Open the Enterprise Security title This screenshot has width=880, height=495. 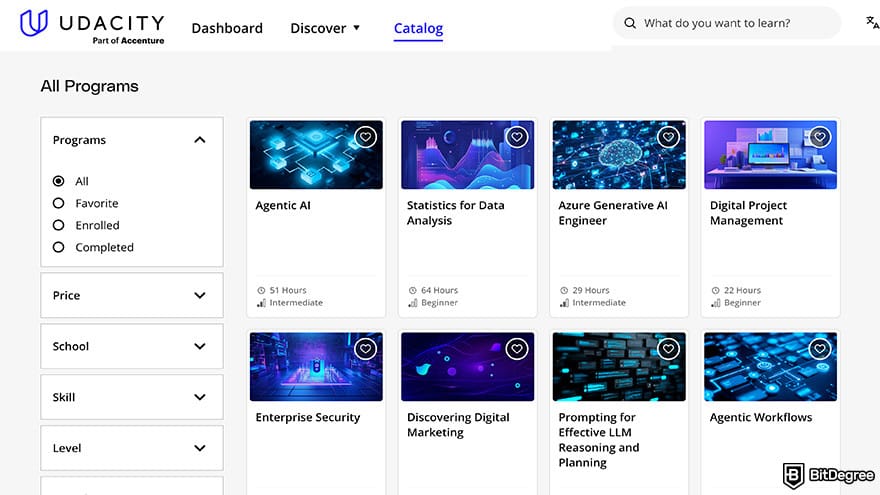308,418
